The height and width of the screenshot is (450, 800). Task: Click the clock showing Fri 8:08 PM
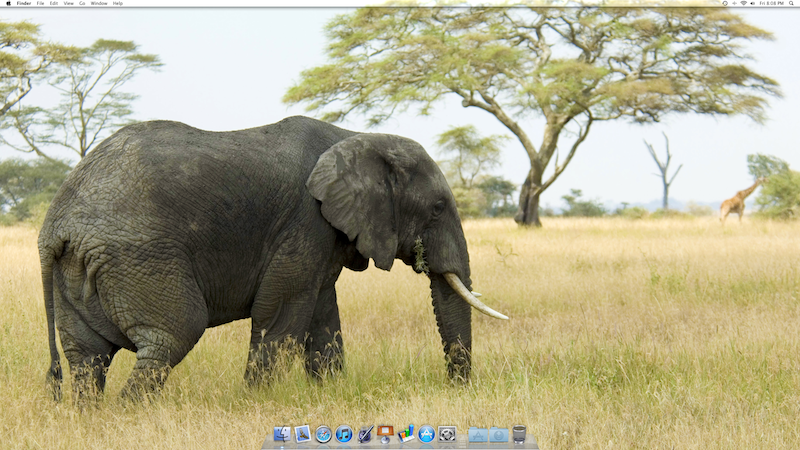771,3
